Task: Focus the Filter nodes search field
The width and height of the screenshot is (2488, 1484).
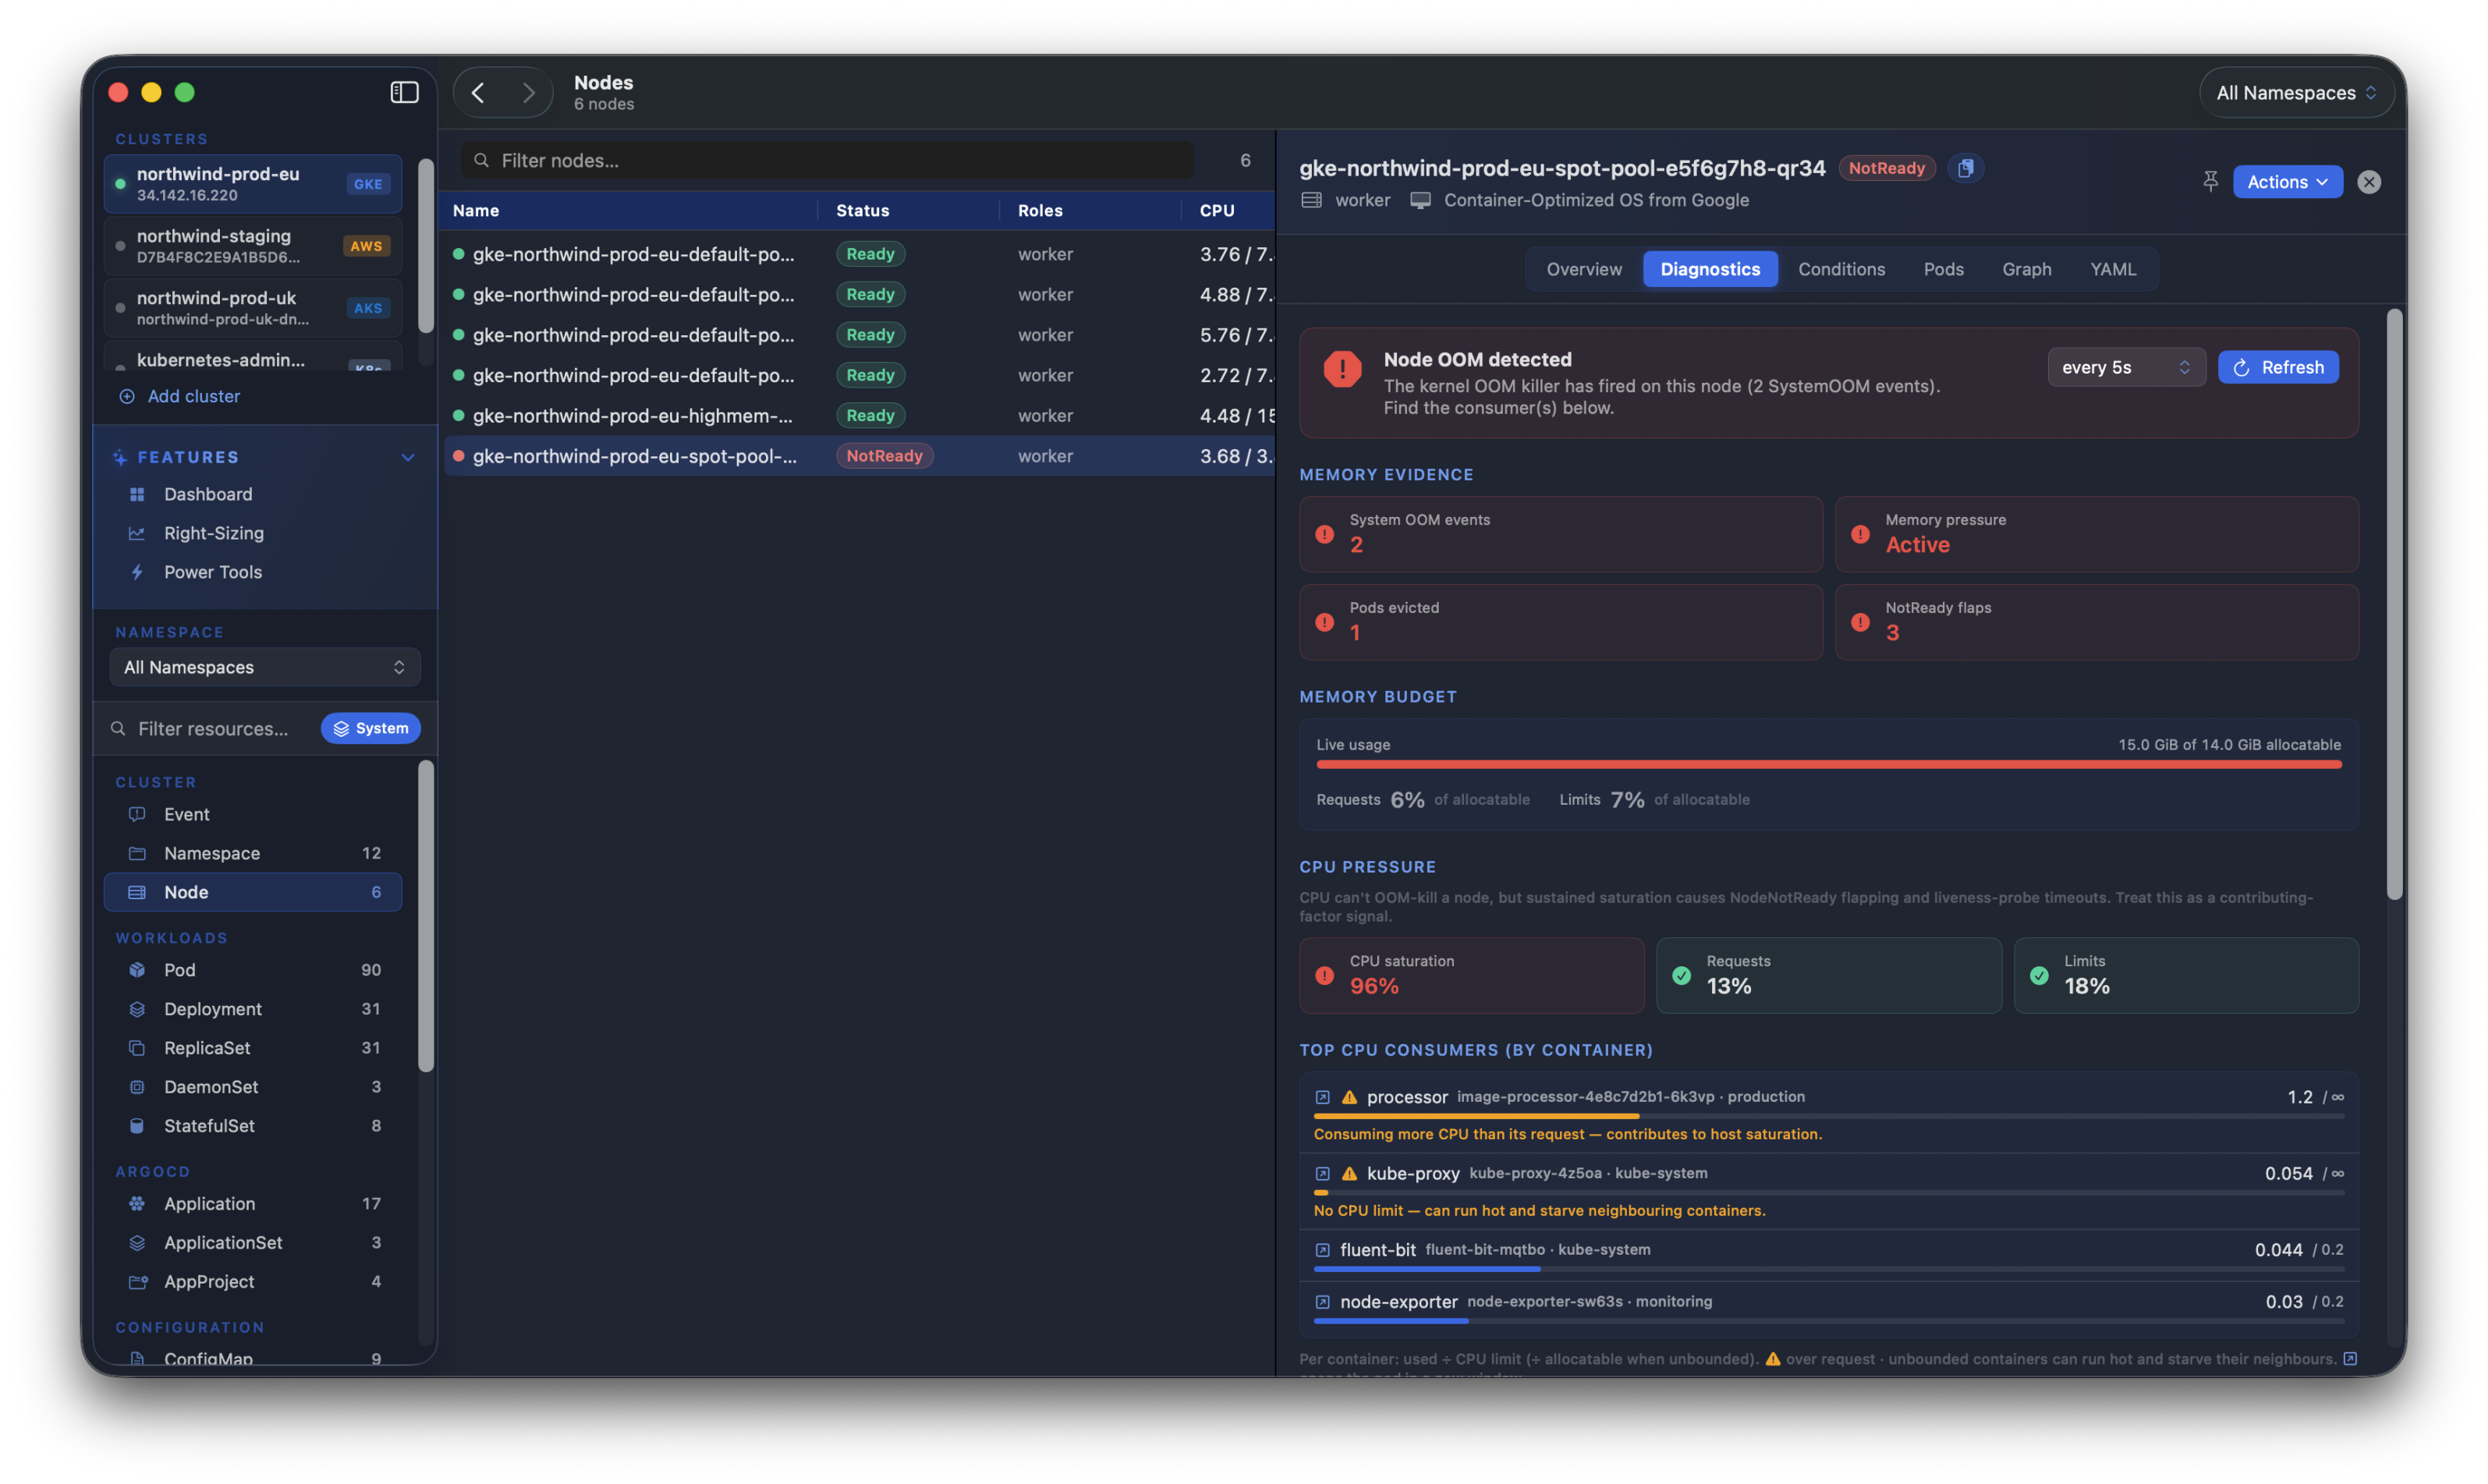Action: coord(827,160)
